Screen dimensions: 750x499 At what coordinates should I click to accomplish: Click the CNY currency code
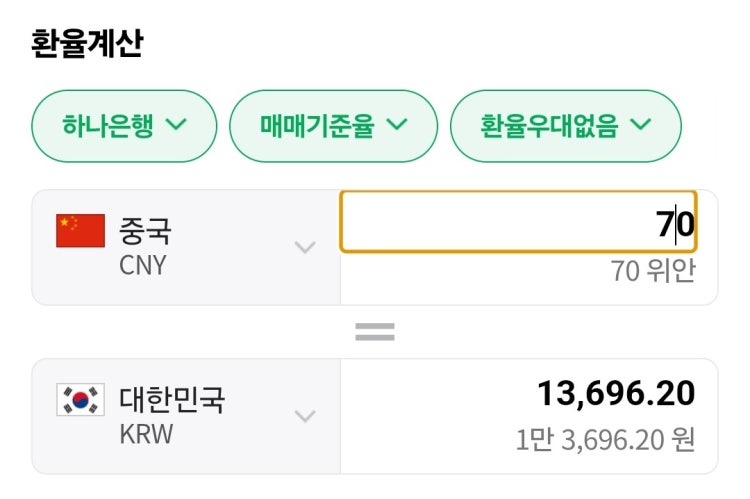tap(143, 265)
